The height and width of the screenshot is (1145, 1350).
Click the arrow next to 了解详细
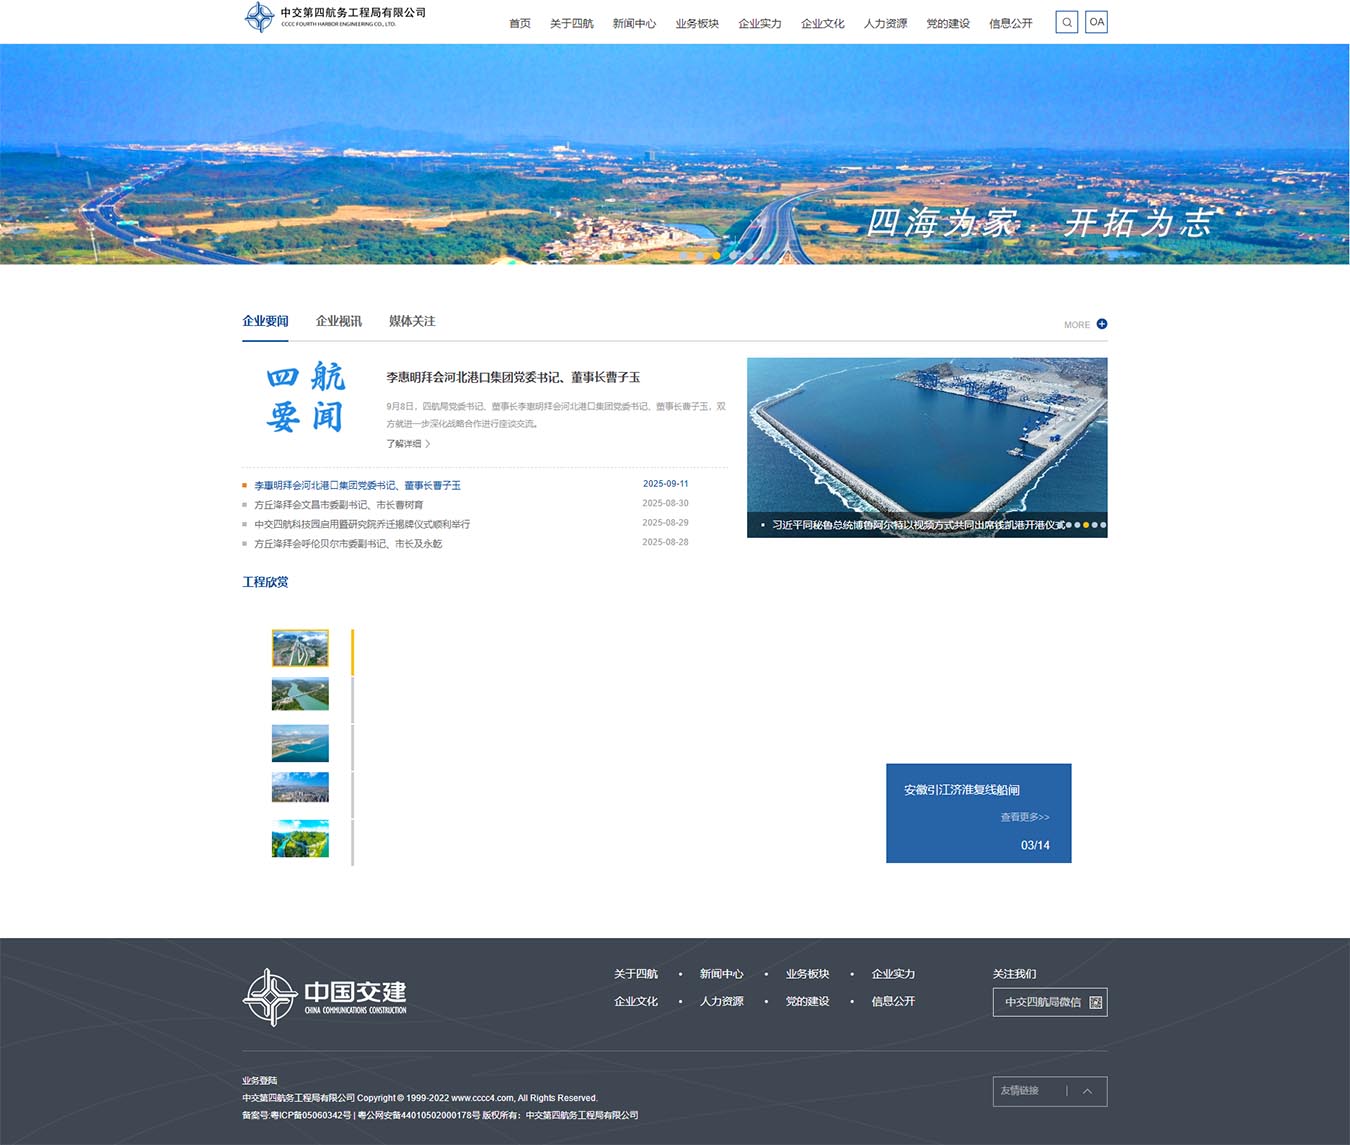tap(428, 443)
